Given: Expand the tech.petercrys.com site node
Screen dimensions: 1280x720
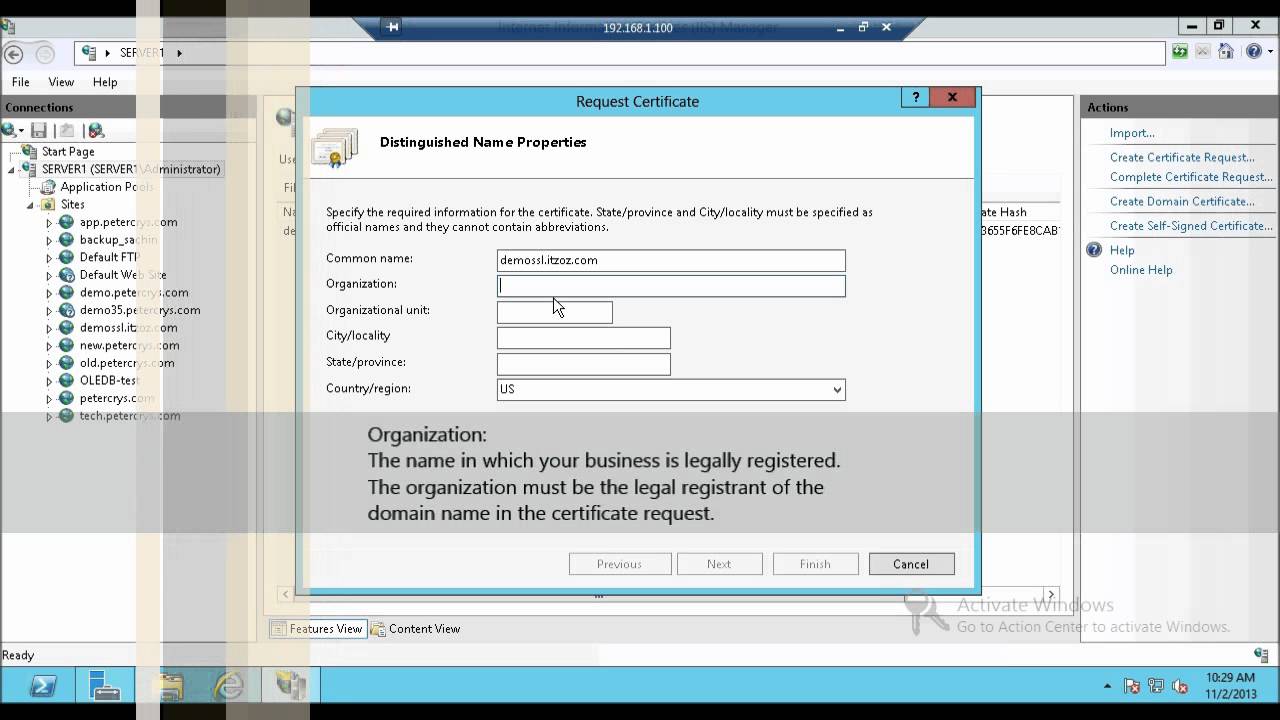Looking at the screenshot, I should (x=49, y=416).
